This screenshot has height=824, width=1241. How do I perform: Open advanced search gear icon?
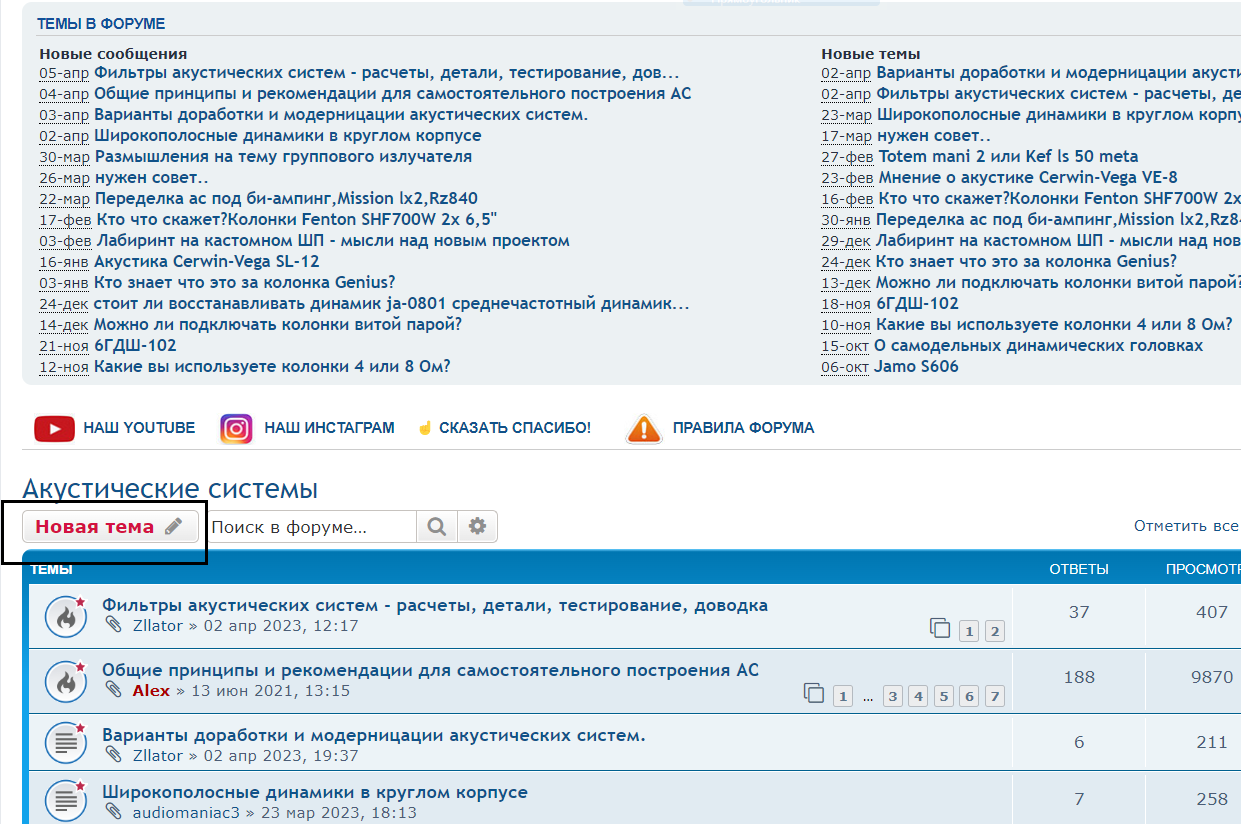coord(477,526)
